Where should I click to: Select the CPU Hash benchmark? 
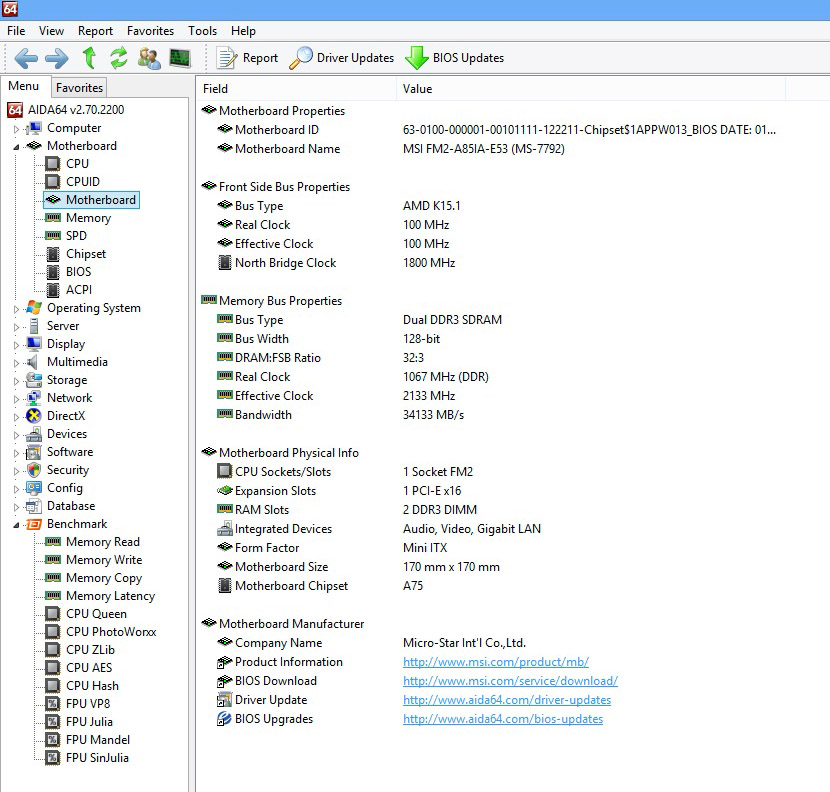[x=82, y=686]
